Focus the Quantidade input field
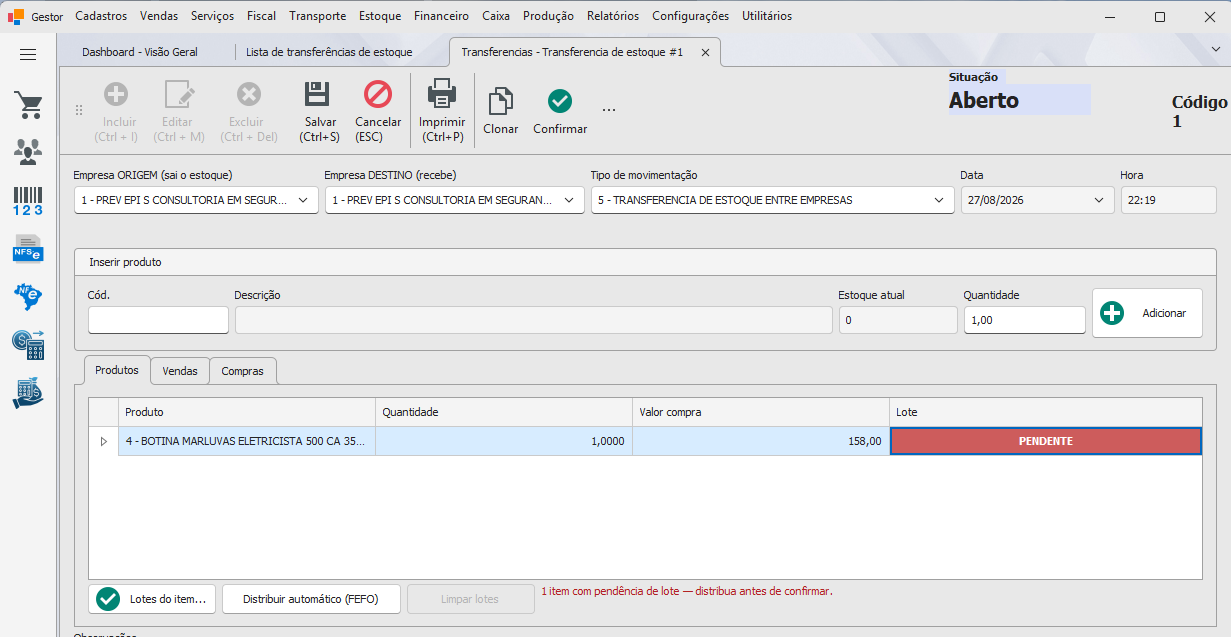 click(x=1024, y=320)
